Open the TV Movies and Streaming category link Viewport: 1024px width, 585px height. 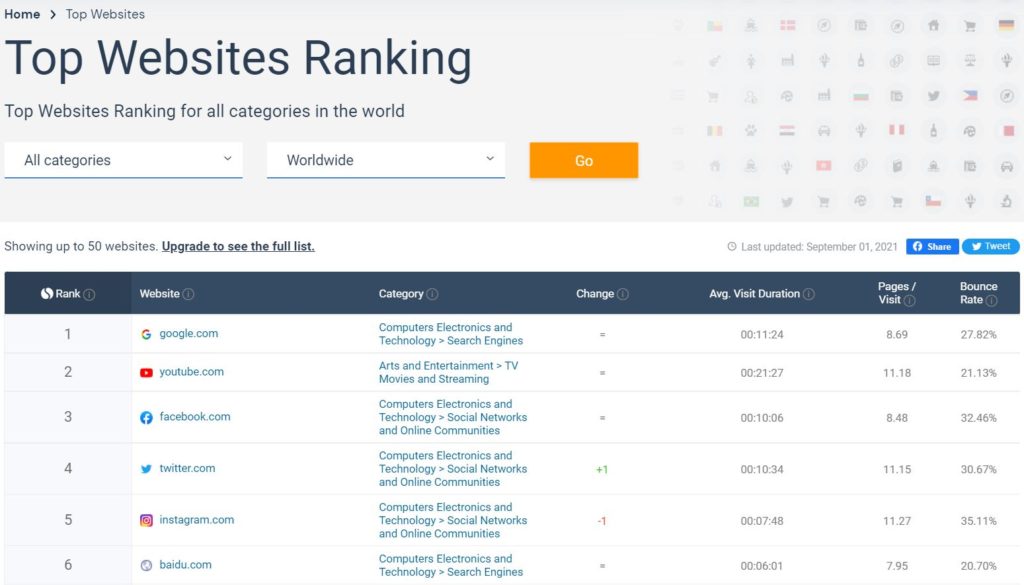coord(448,372)
